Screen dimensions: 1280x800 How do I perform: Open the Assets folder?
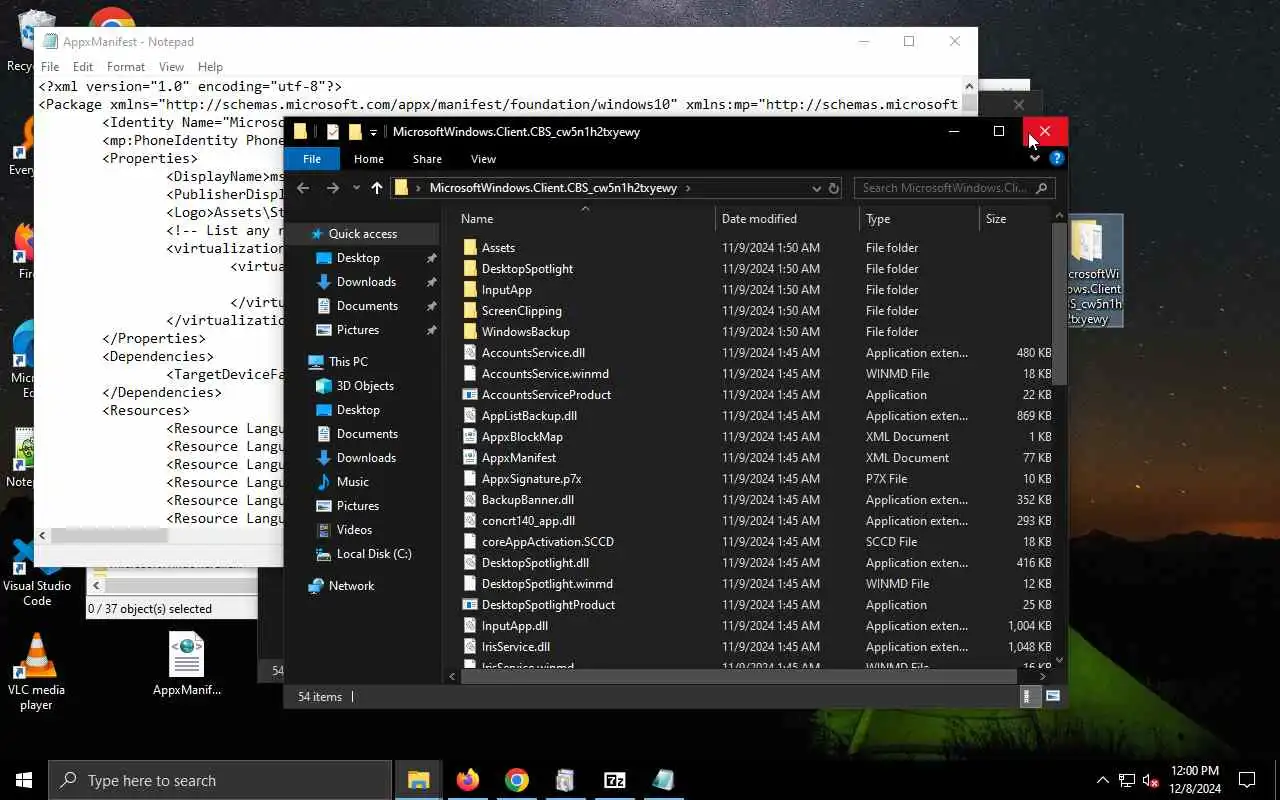click(498, 248)
